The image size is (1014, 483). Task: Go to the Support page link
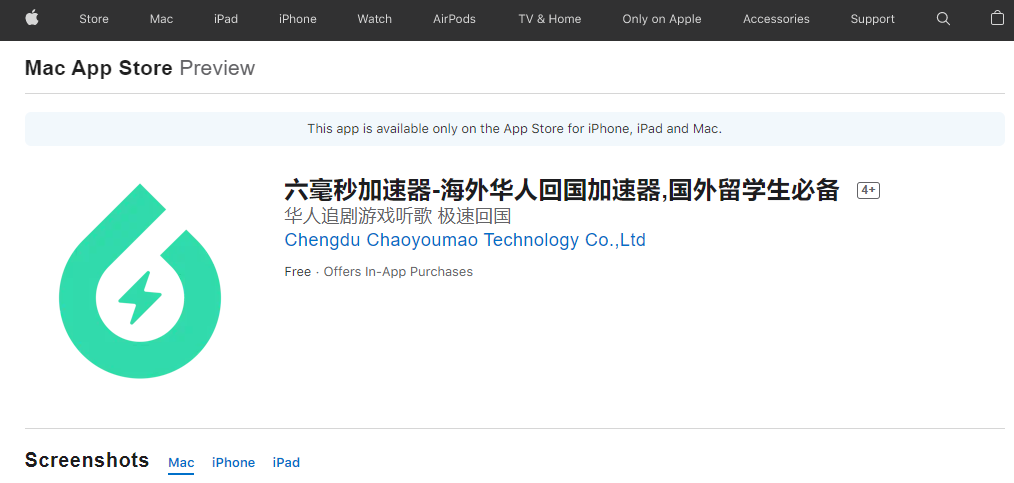[872, 19]
